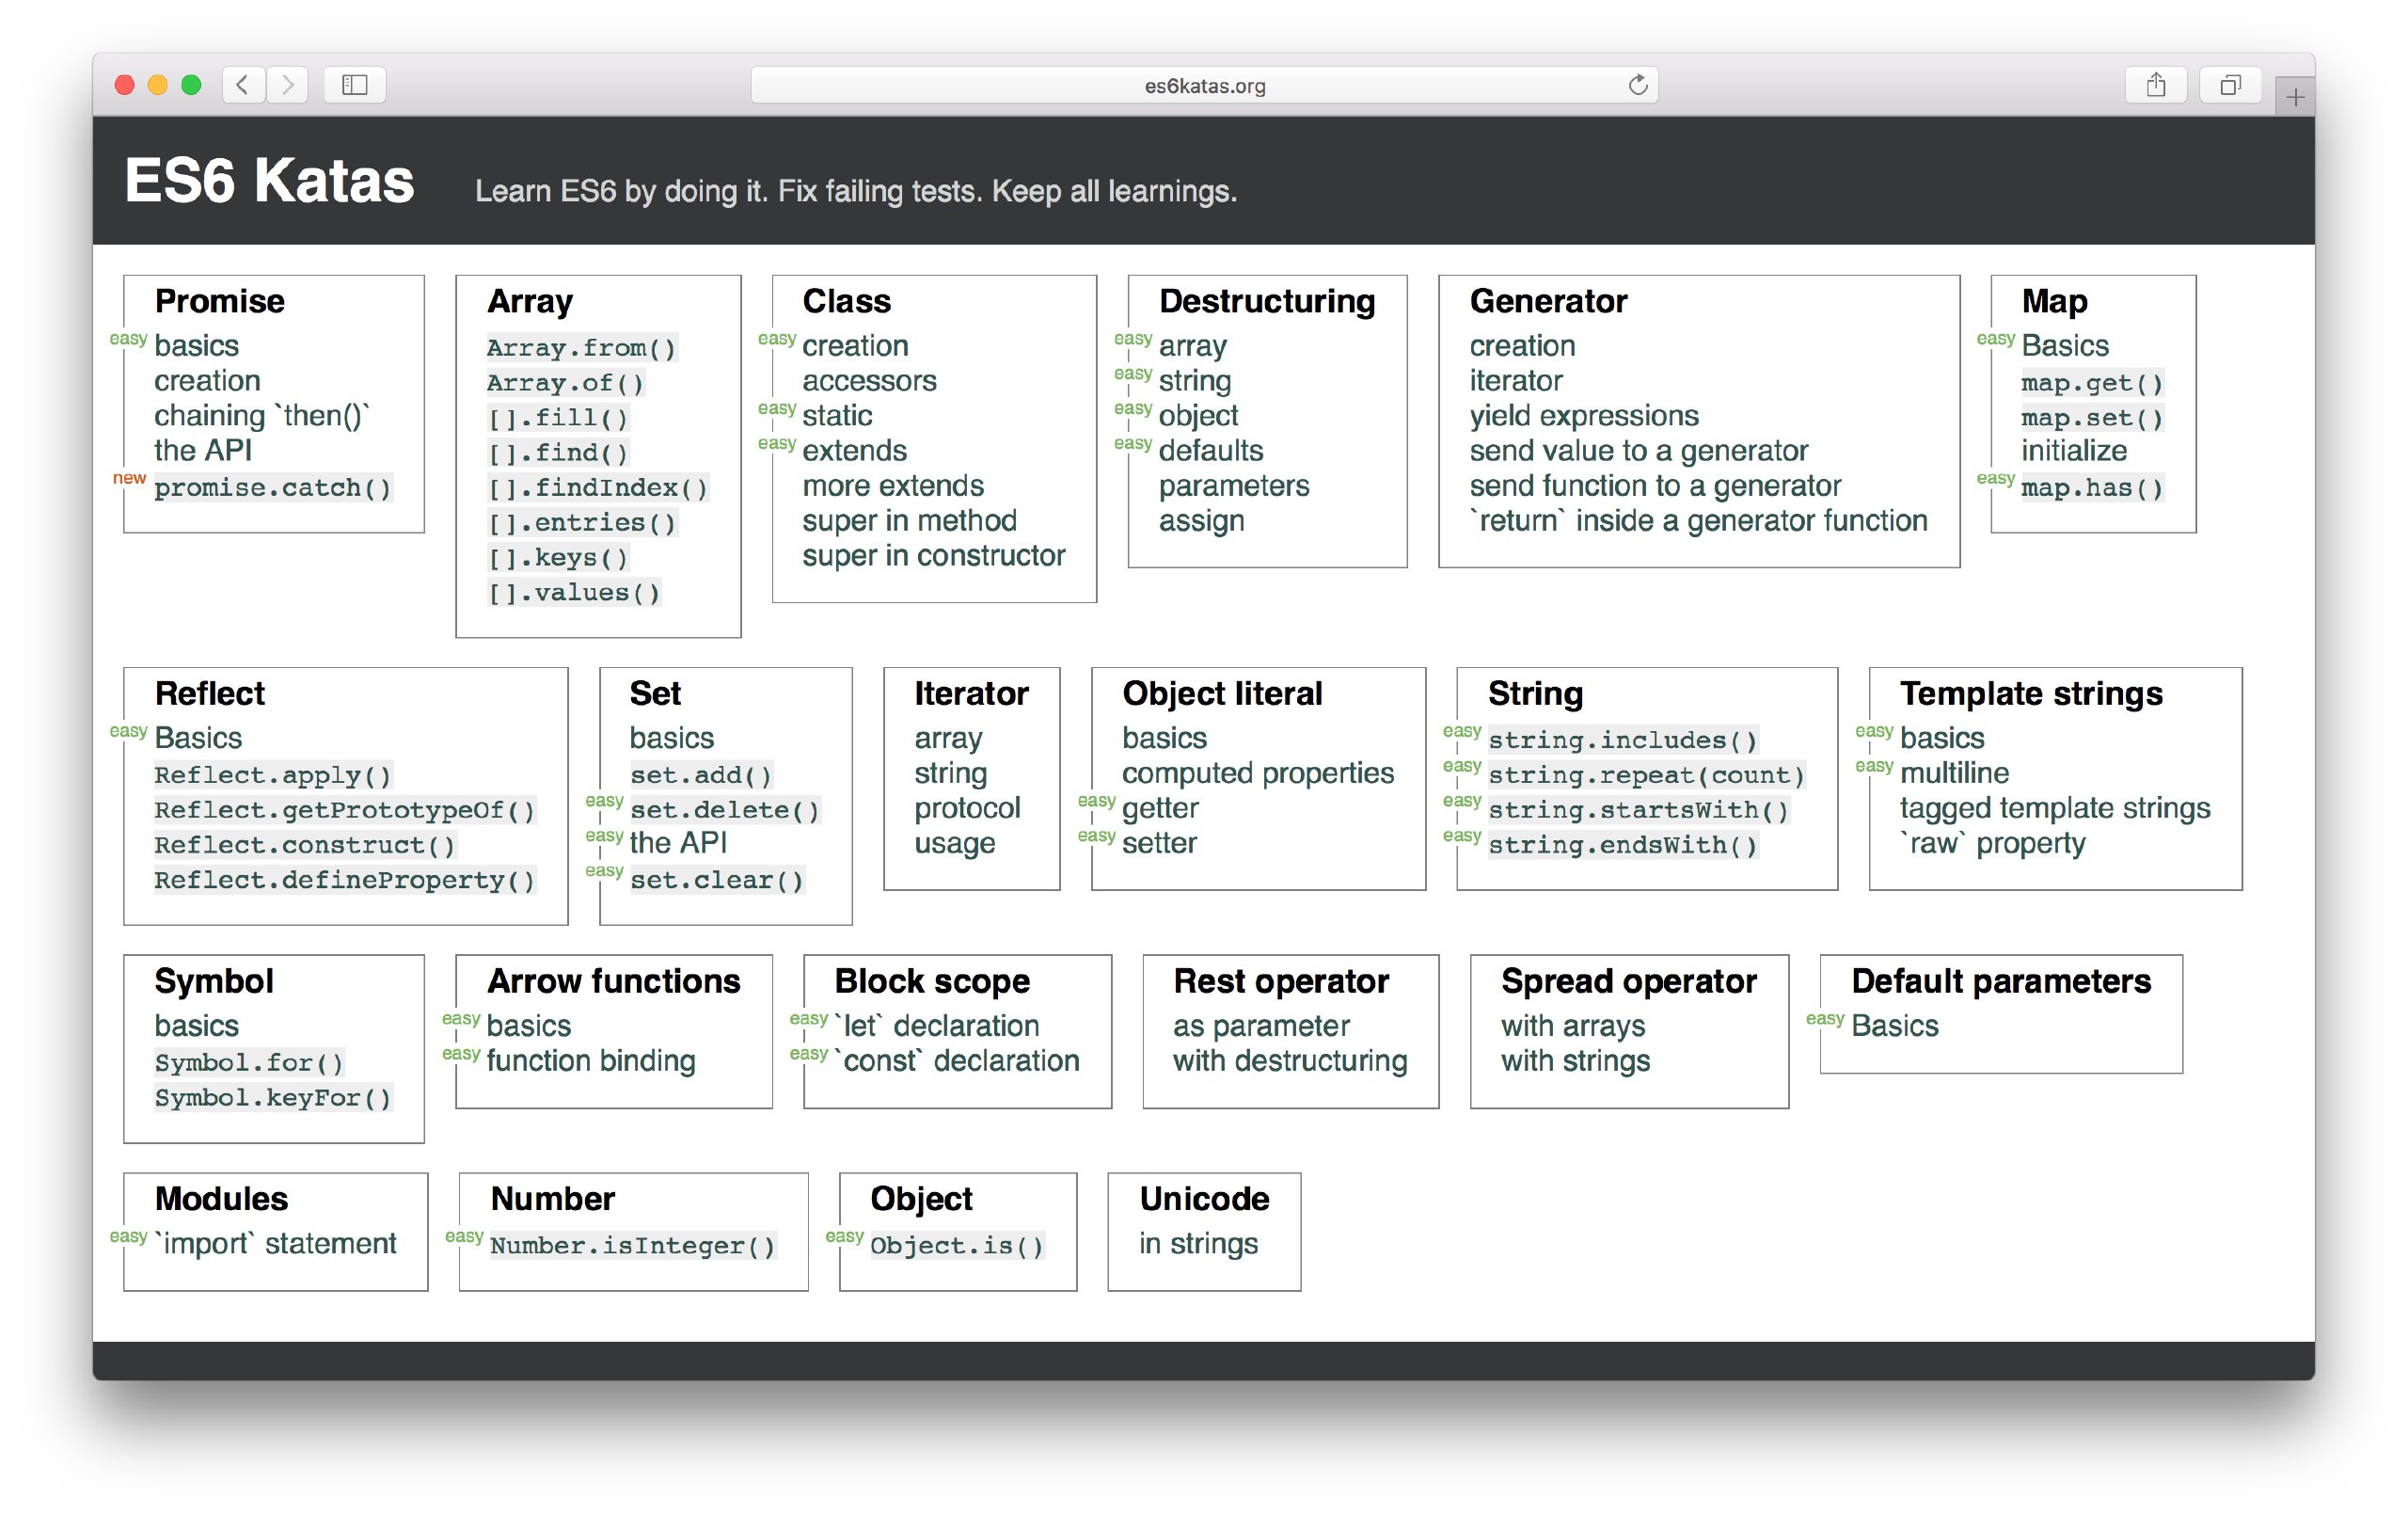Open map.get() kata
2408x1513 pixels.
pos(2092,383)
